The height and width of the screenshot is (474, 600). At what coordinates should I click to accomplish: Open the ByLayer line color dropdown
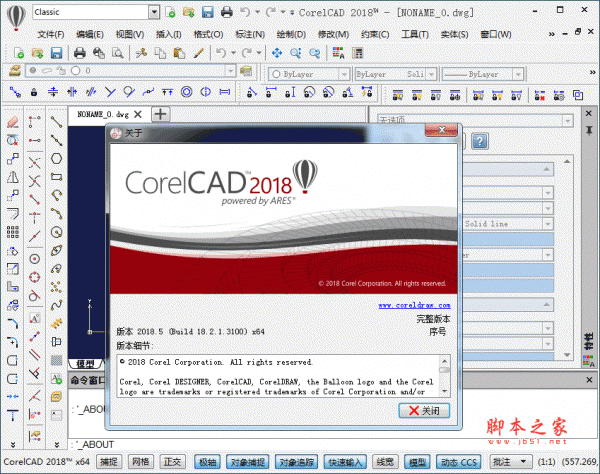(344, 74)
